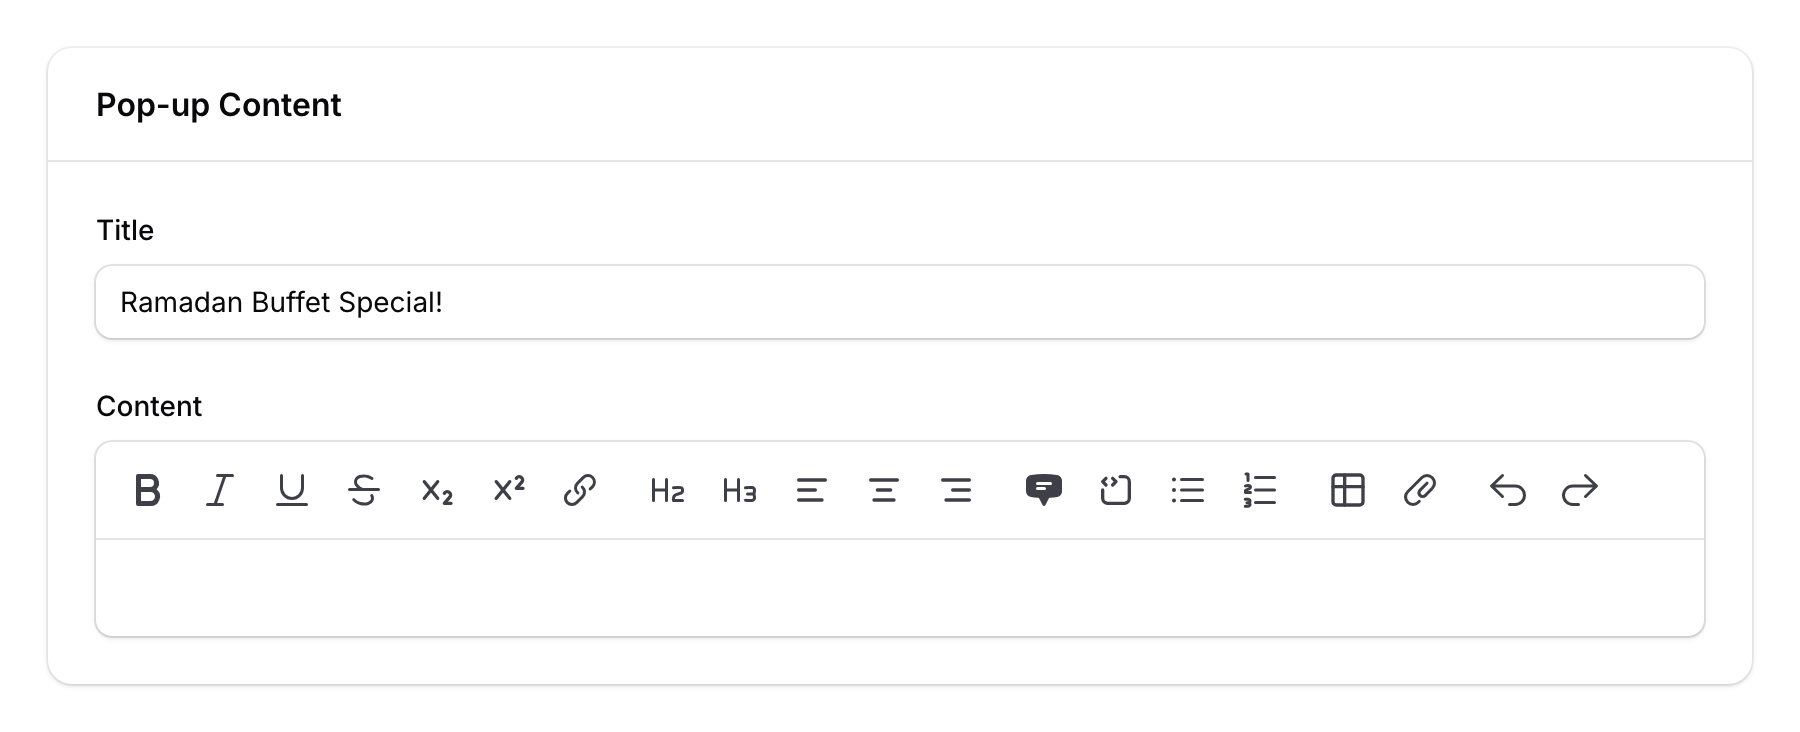The image size is (1800, 732).
Task: Apply strikethrough to text
Action: click(x=364, y=490)
